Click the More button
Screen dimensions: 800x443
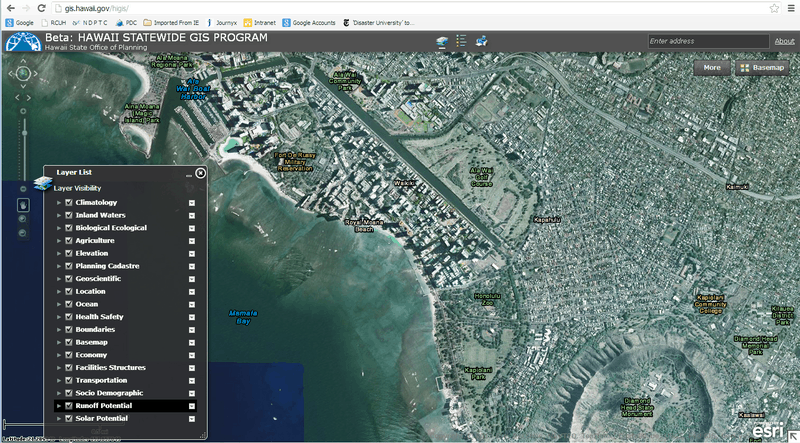tap(711, 68)
